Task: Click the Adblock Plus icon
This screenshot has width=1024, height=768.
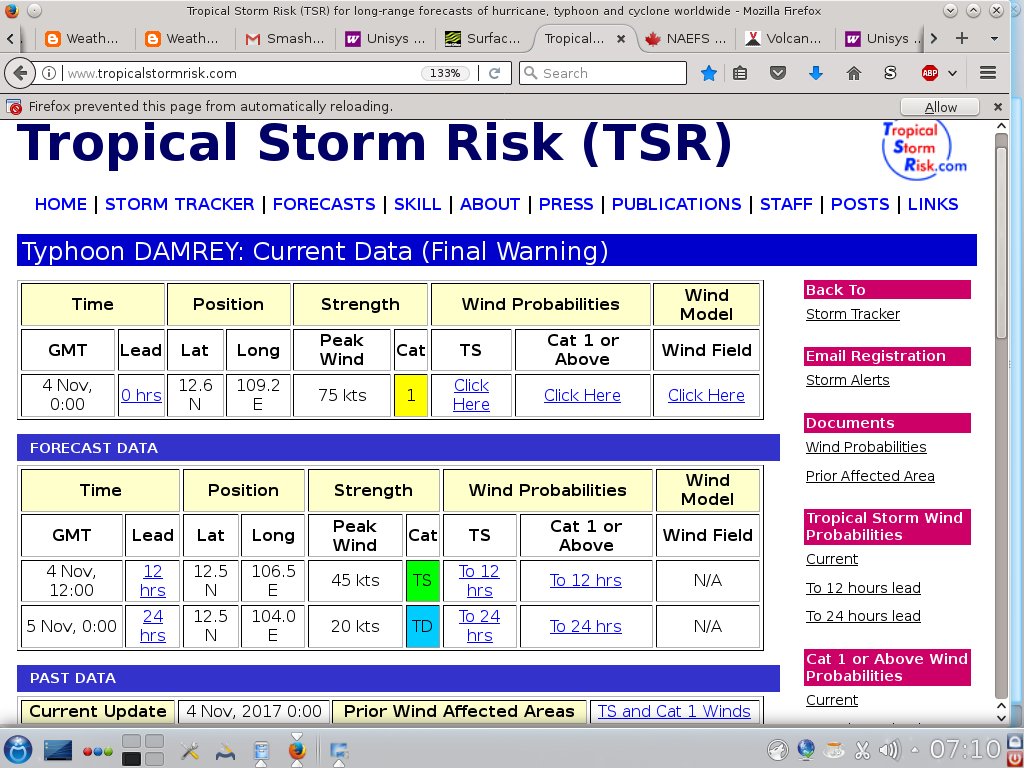Action: 929,73
